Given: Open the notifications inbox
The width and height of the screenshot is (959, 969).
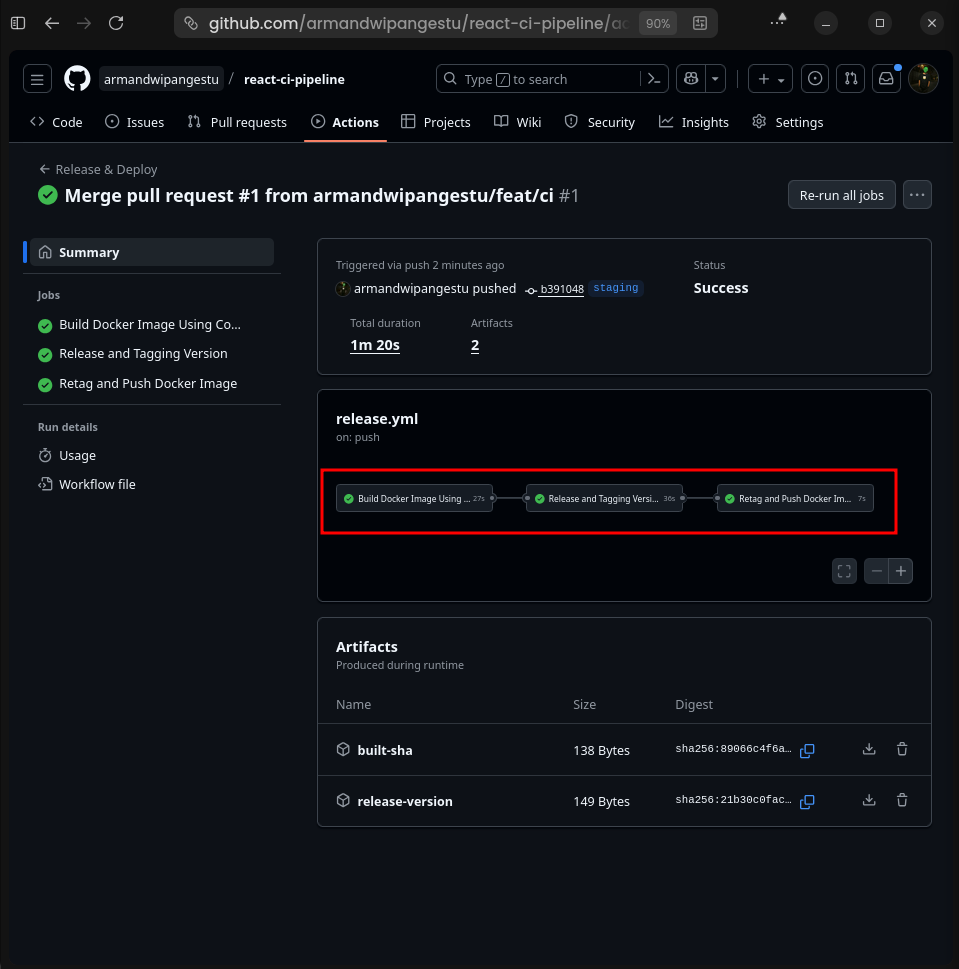Looking at the screenshot, I should tap(885, 79).
